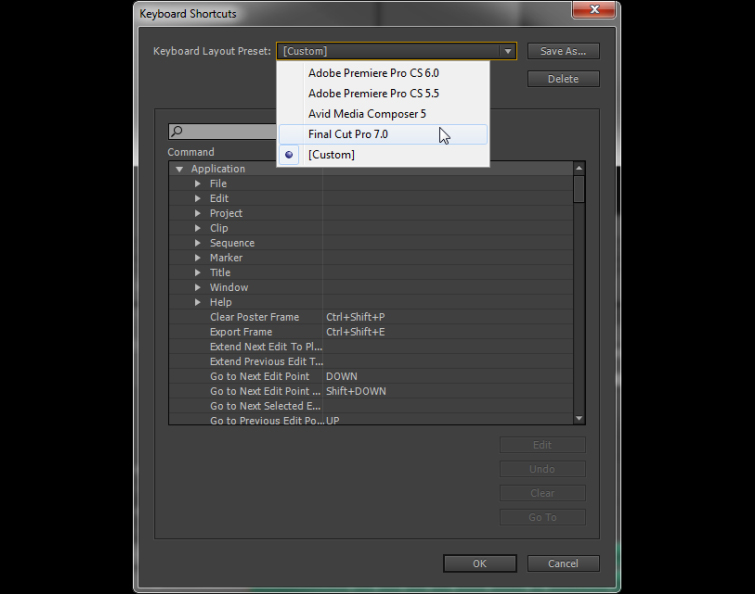
Task: Click the command list scroll down arrow
Action: (x=579, y=418)
